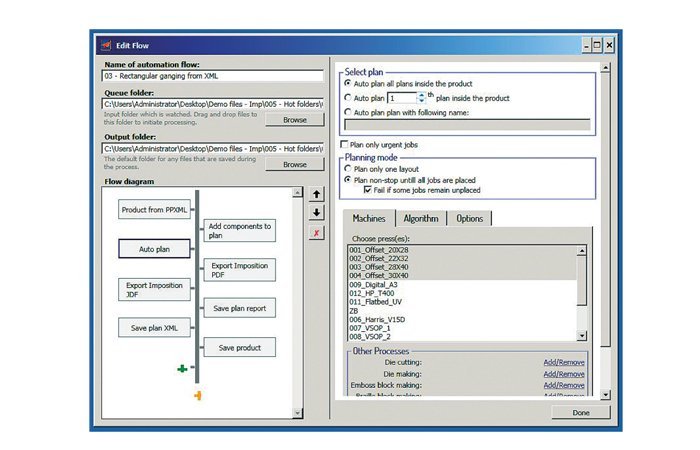Select press 006_Harris_V15D

(x=462, y=319)
